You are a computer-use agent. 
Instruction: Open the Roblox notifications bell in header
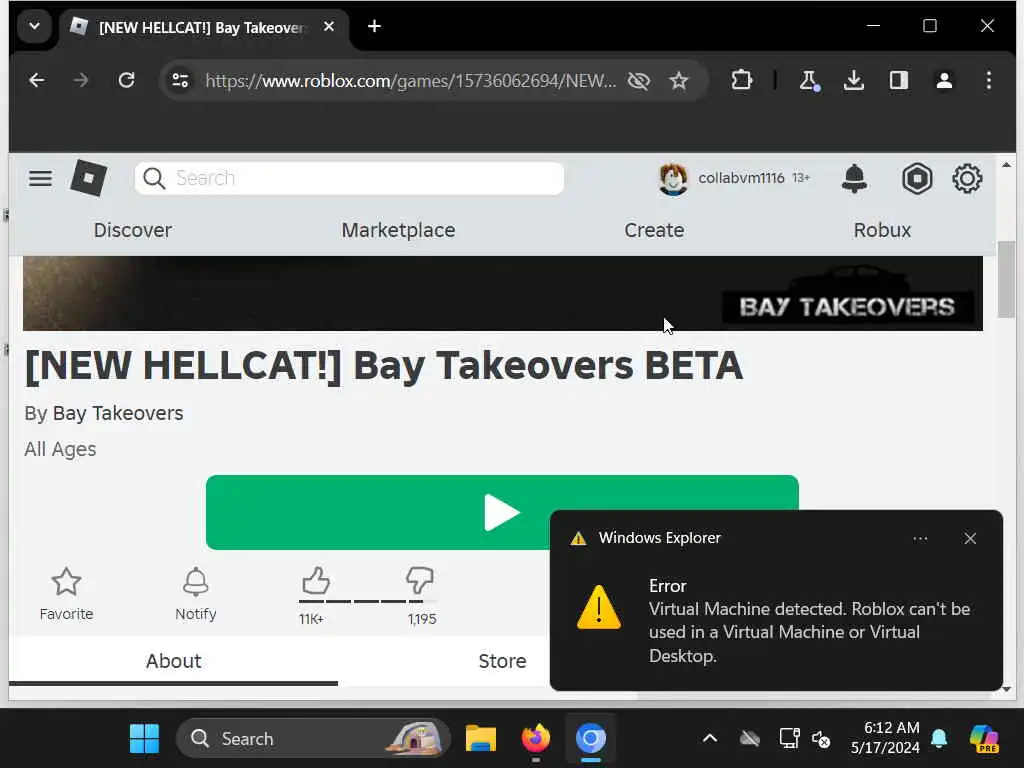(x=854, y=178)
